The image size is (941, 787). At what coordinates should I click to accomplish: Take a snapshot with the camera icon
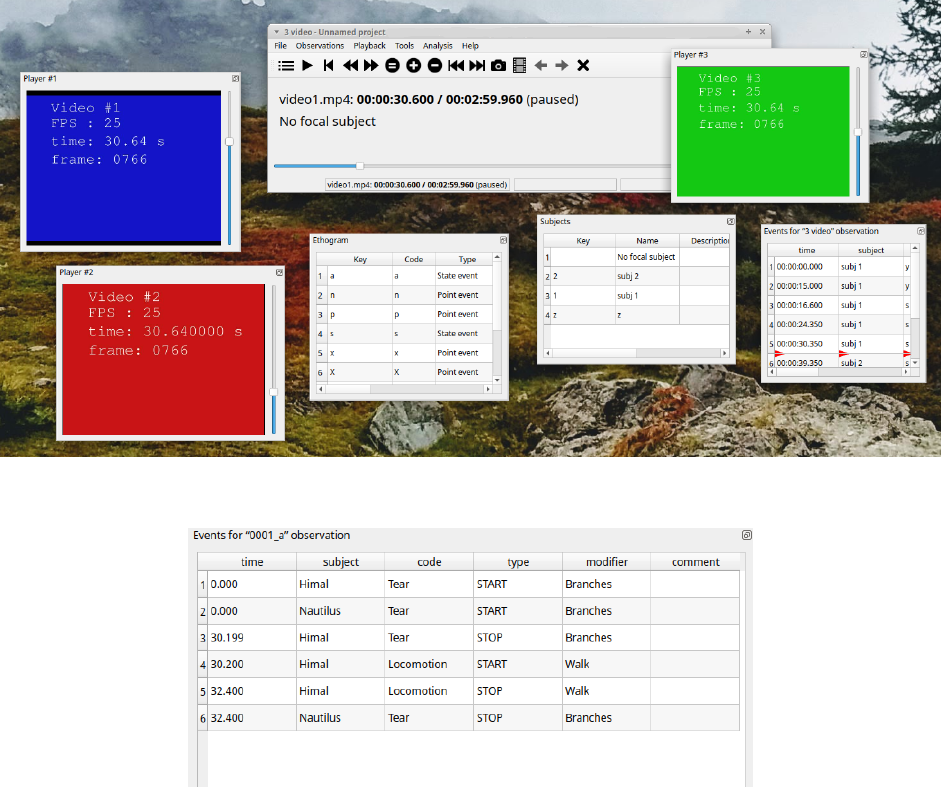point(499,65)
